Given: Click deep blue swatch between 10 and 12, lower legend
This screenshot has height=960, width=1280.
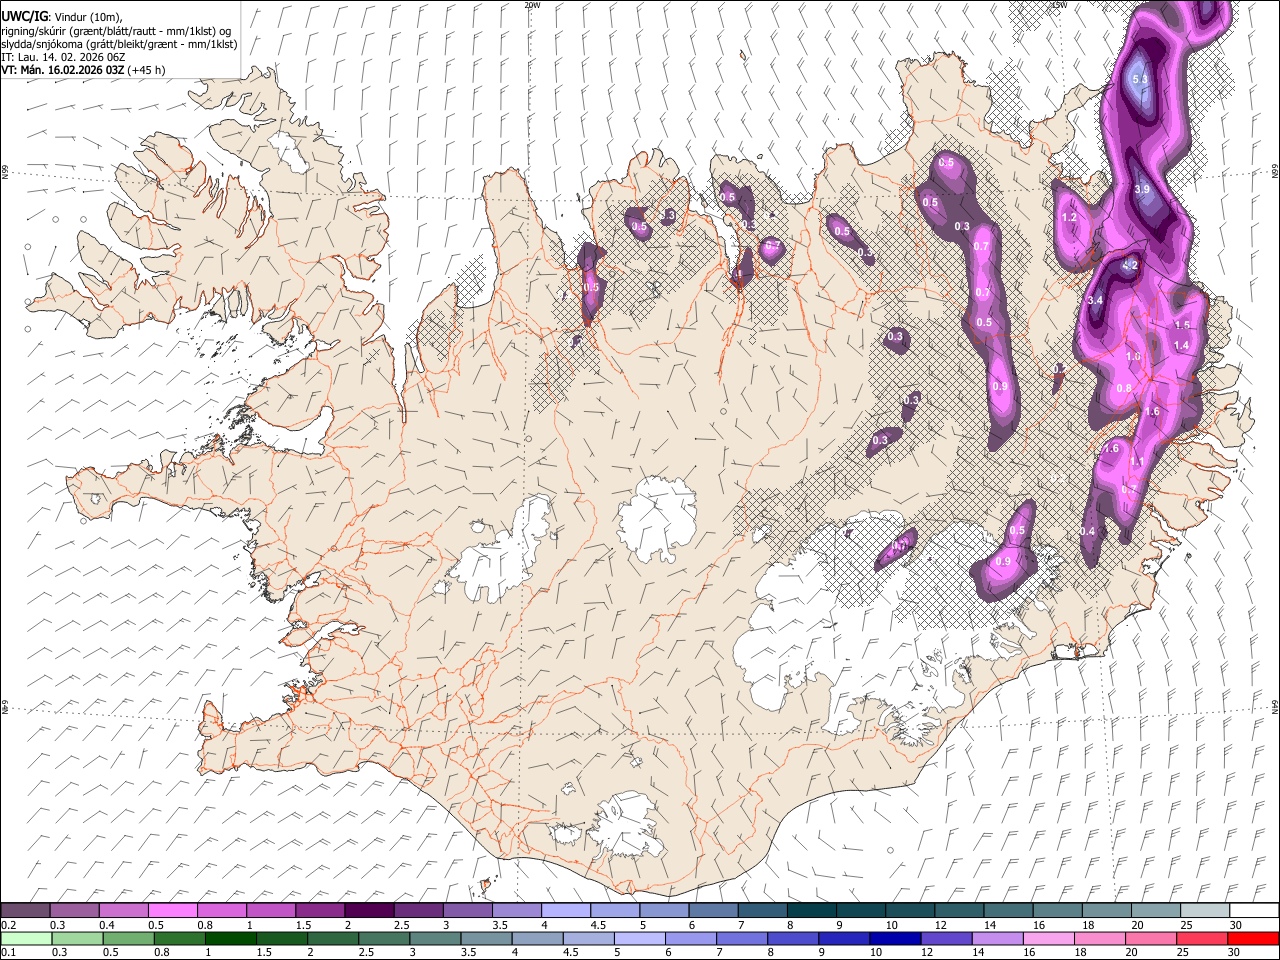Looking at the screenshot, I should [x=895, y=938].
